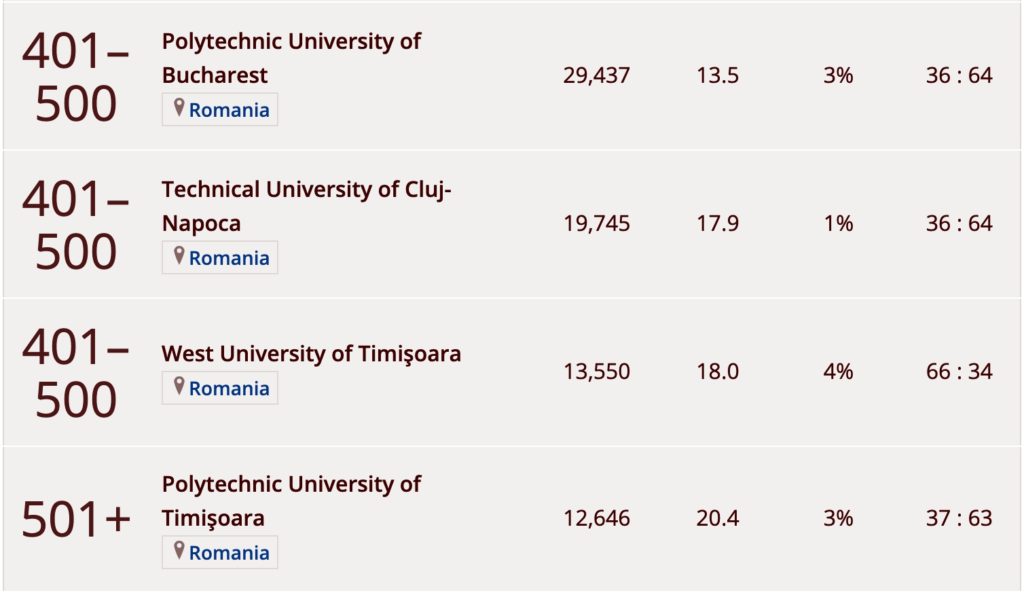Click the 13,550 student count
The width and height of the screenshot is (1024, 595).
click(x=596, y=372)
